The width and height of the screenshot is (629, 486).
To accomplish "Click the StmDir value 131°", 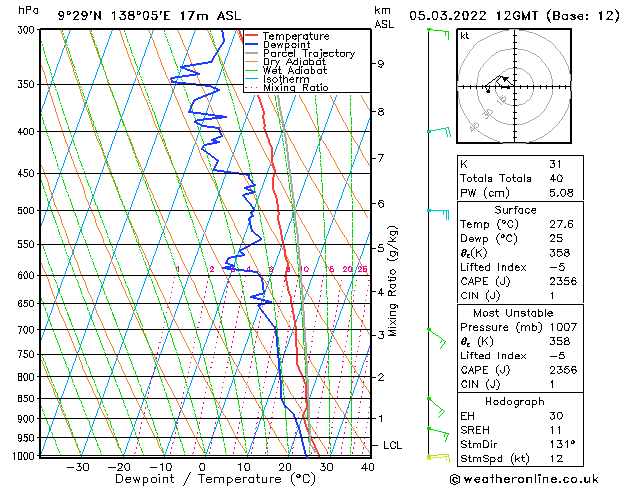I will (562, 444).
